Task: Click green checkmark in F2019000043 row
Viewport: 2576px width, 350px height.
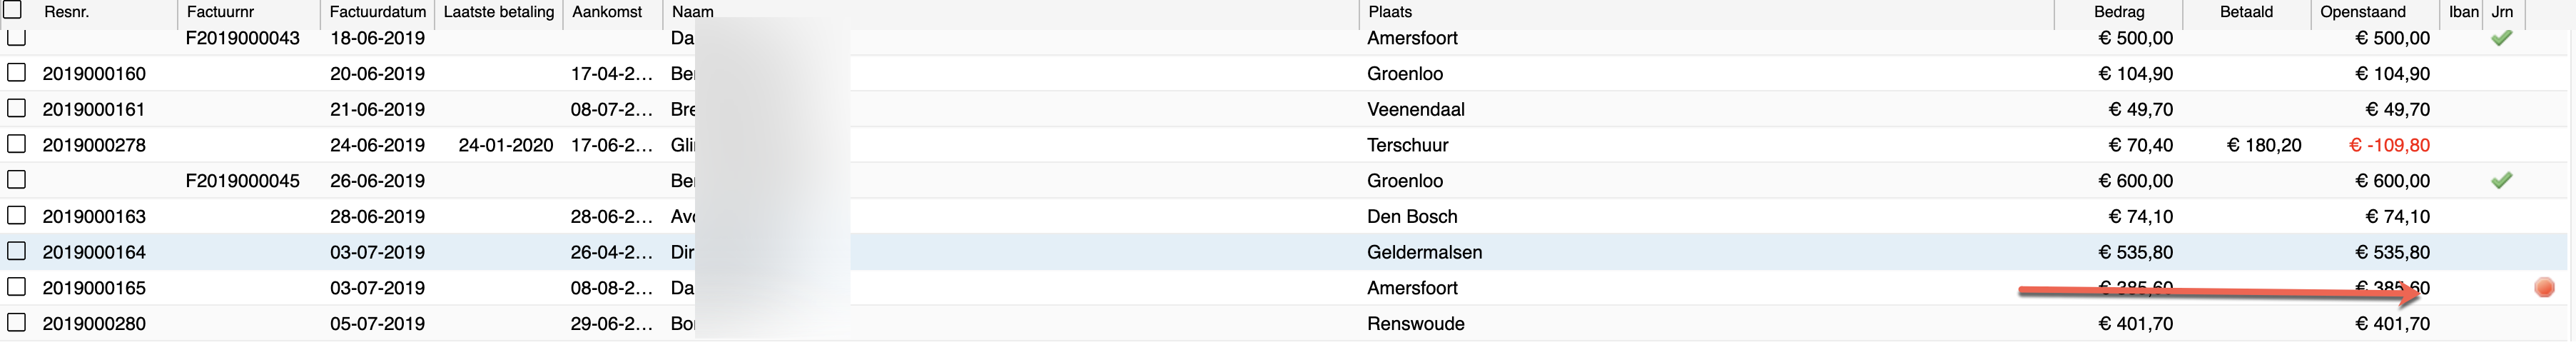Action: [2501, 38]
